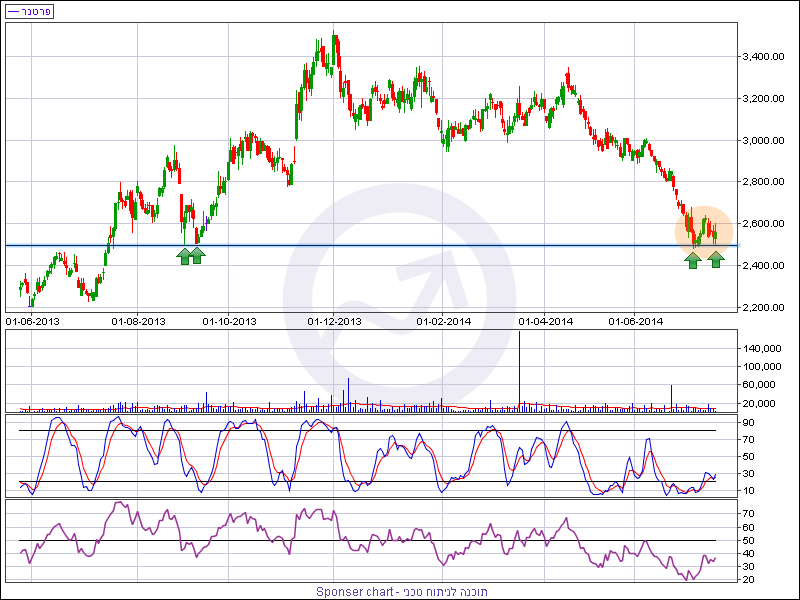Click the 01-10-2013 date label
Screen dimensions: 800x600
(229, 321)
